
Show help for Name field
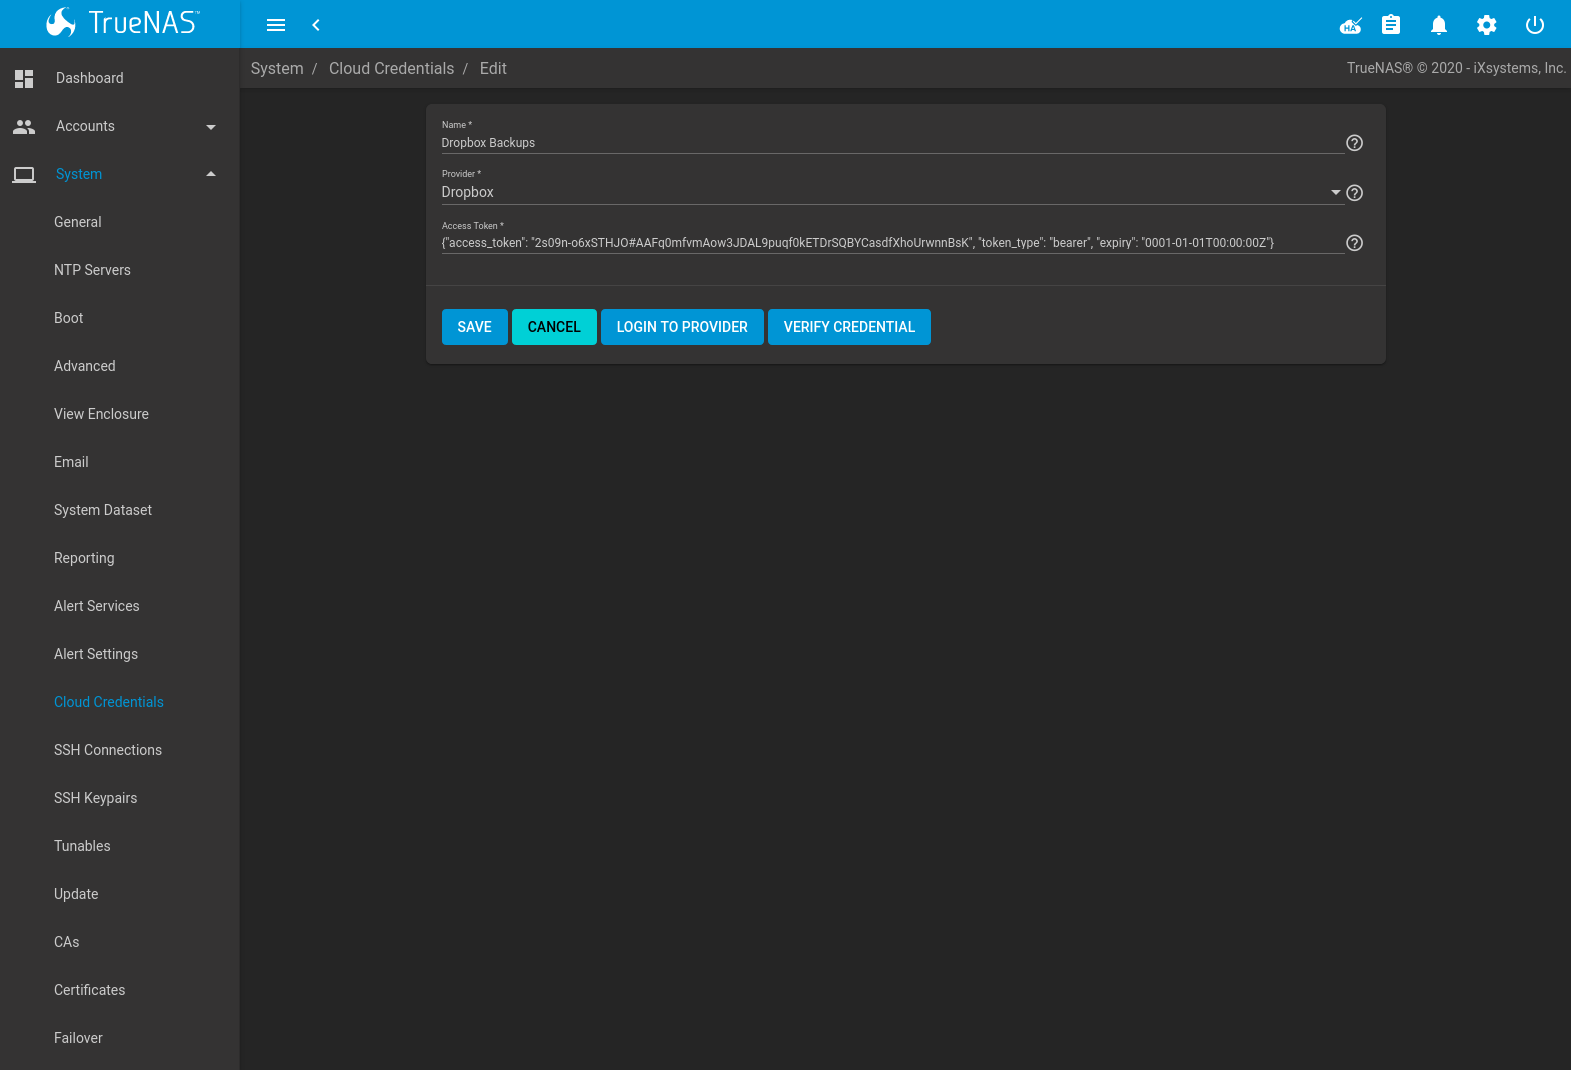tap(1354, 143)
